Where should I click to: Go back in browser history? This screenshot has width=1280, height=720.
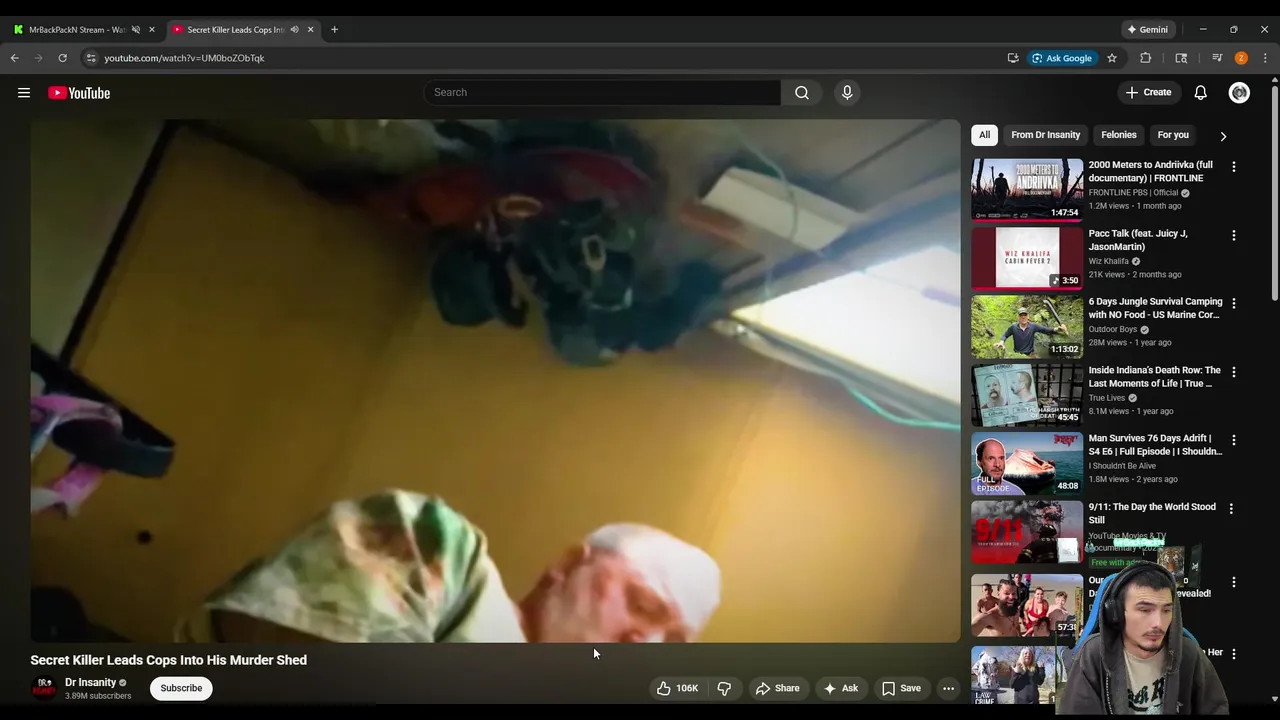pyautogui.click(x=15, y=58)
